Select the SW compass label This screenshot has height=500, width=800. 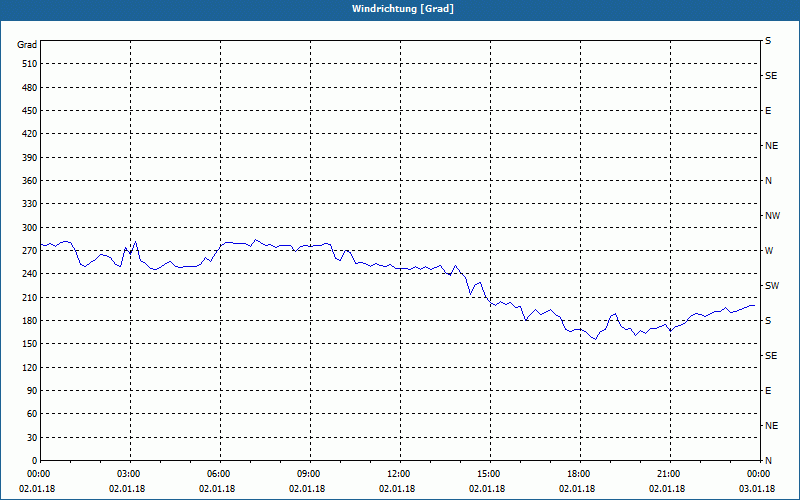772,286
